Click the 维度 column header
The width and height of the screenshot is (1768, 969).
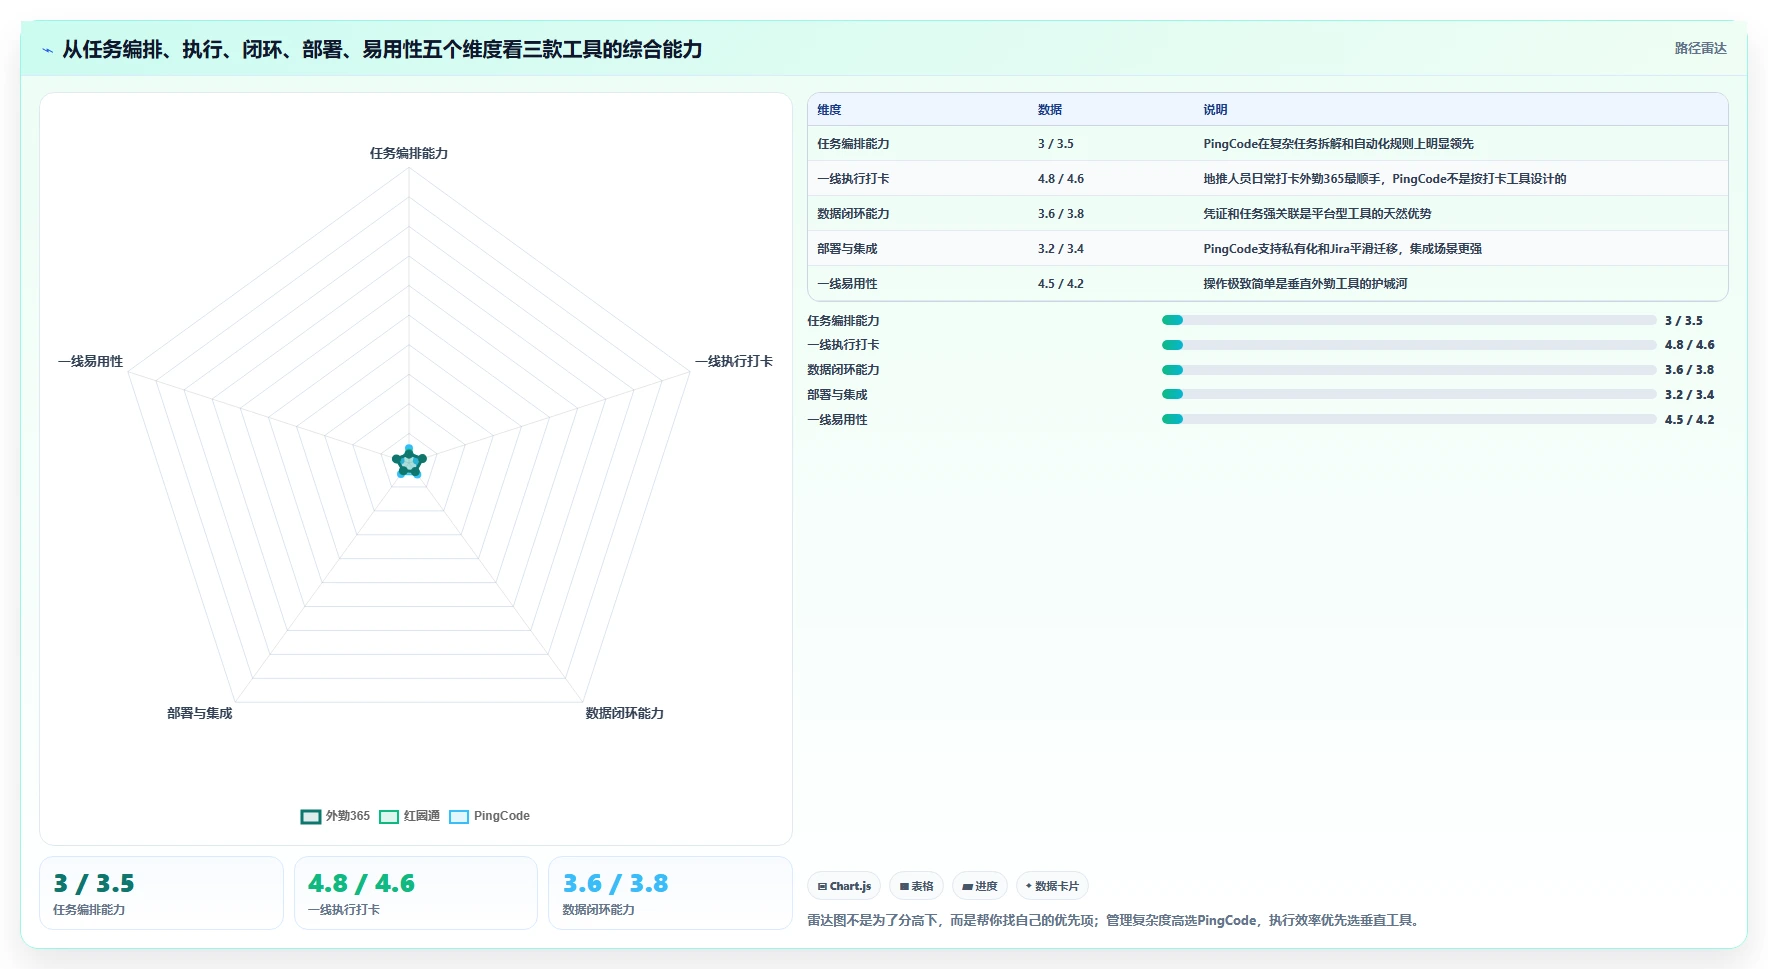(x=829, y=110)
